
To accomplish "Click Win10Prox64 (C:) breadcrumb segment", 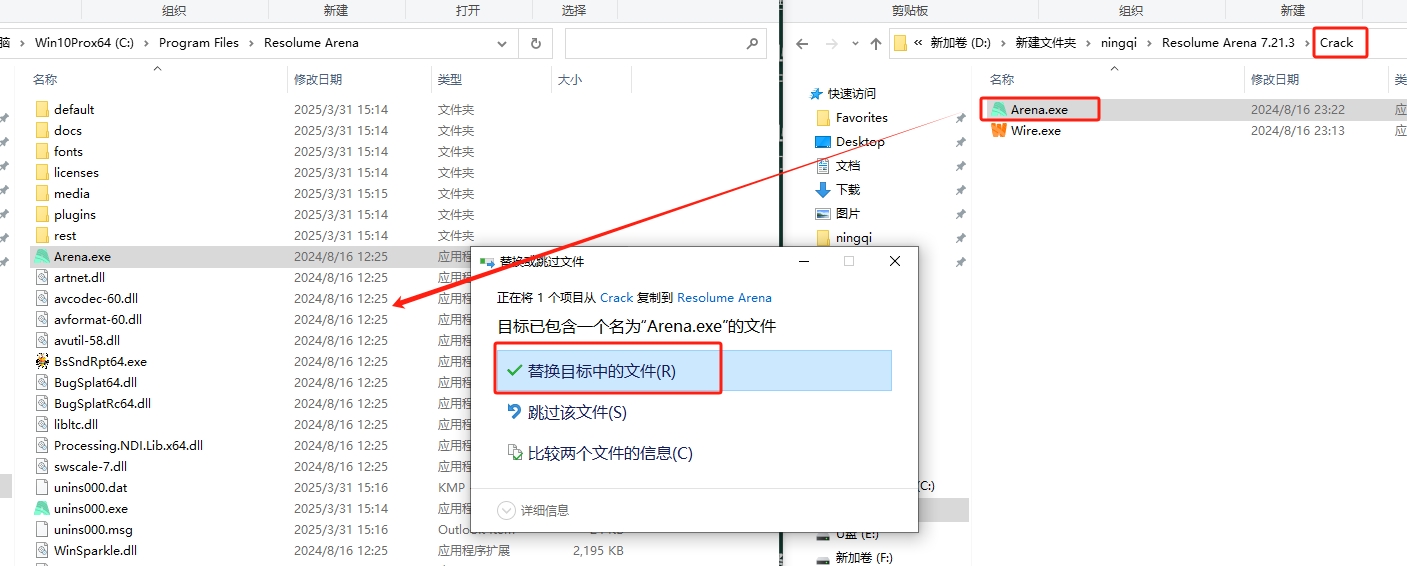I will [84, 43].
